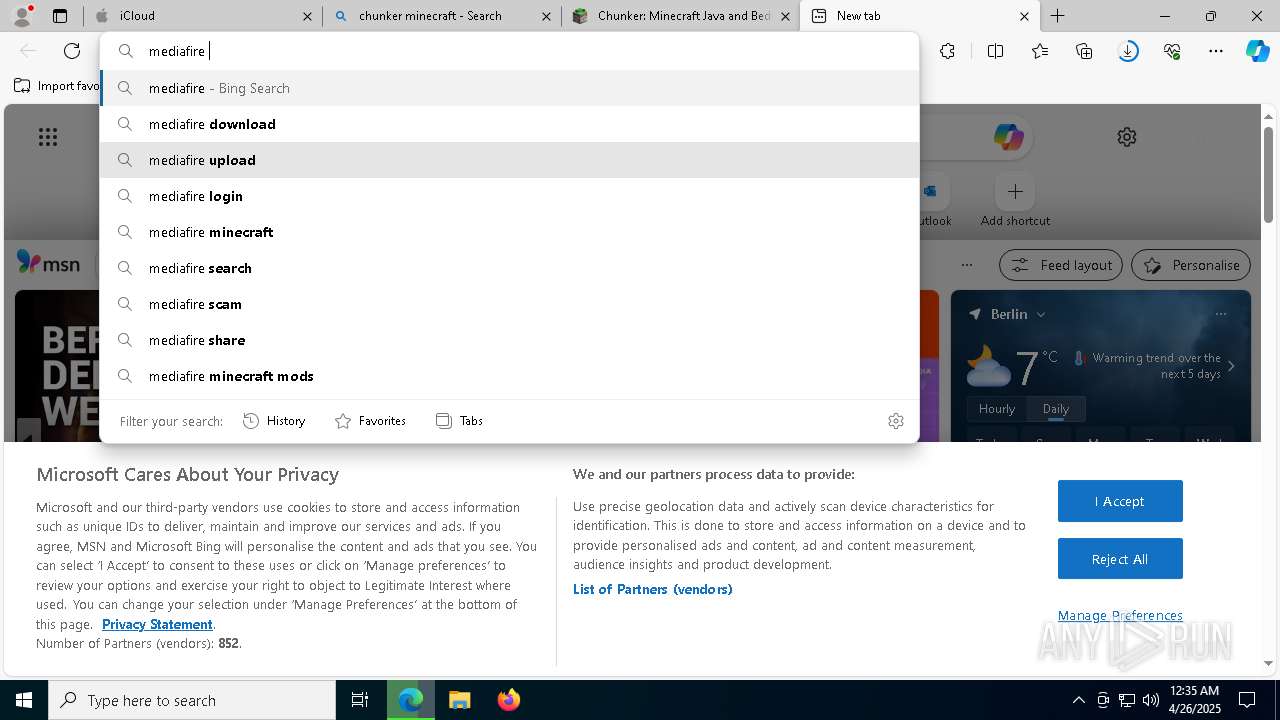Image resolution: width=1280 pixels, height=720 pixels.
Task: Click the I Accept cookies button
Action: click(1120, 501)
